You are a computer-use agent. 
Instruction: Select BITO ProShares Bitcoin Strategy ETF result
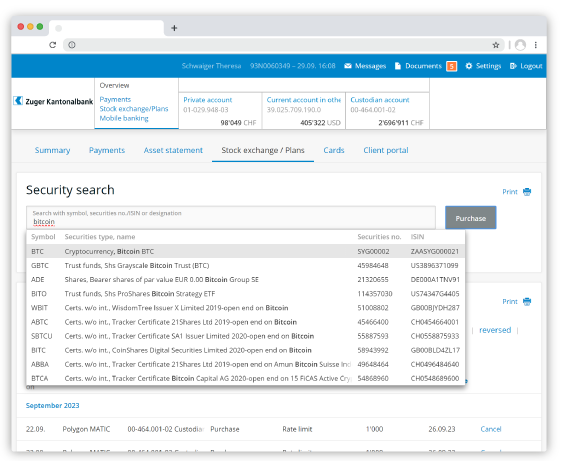[246, 294]
